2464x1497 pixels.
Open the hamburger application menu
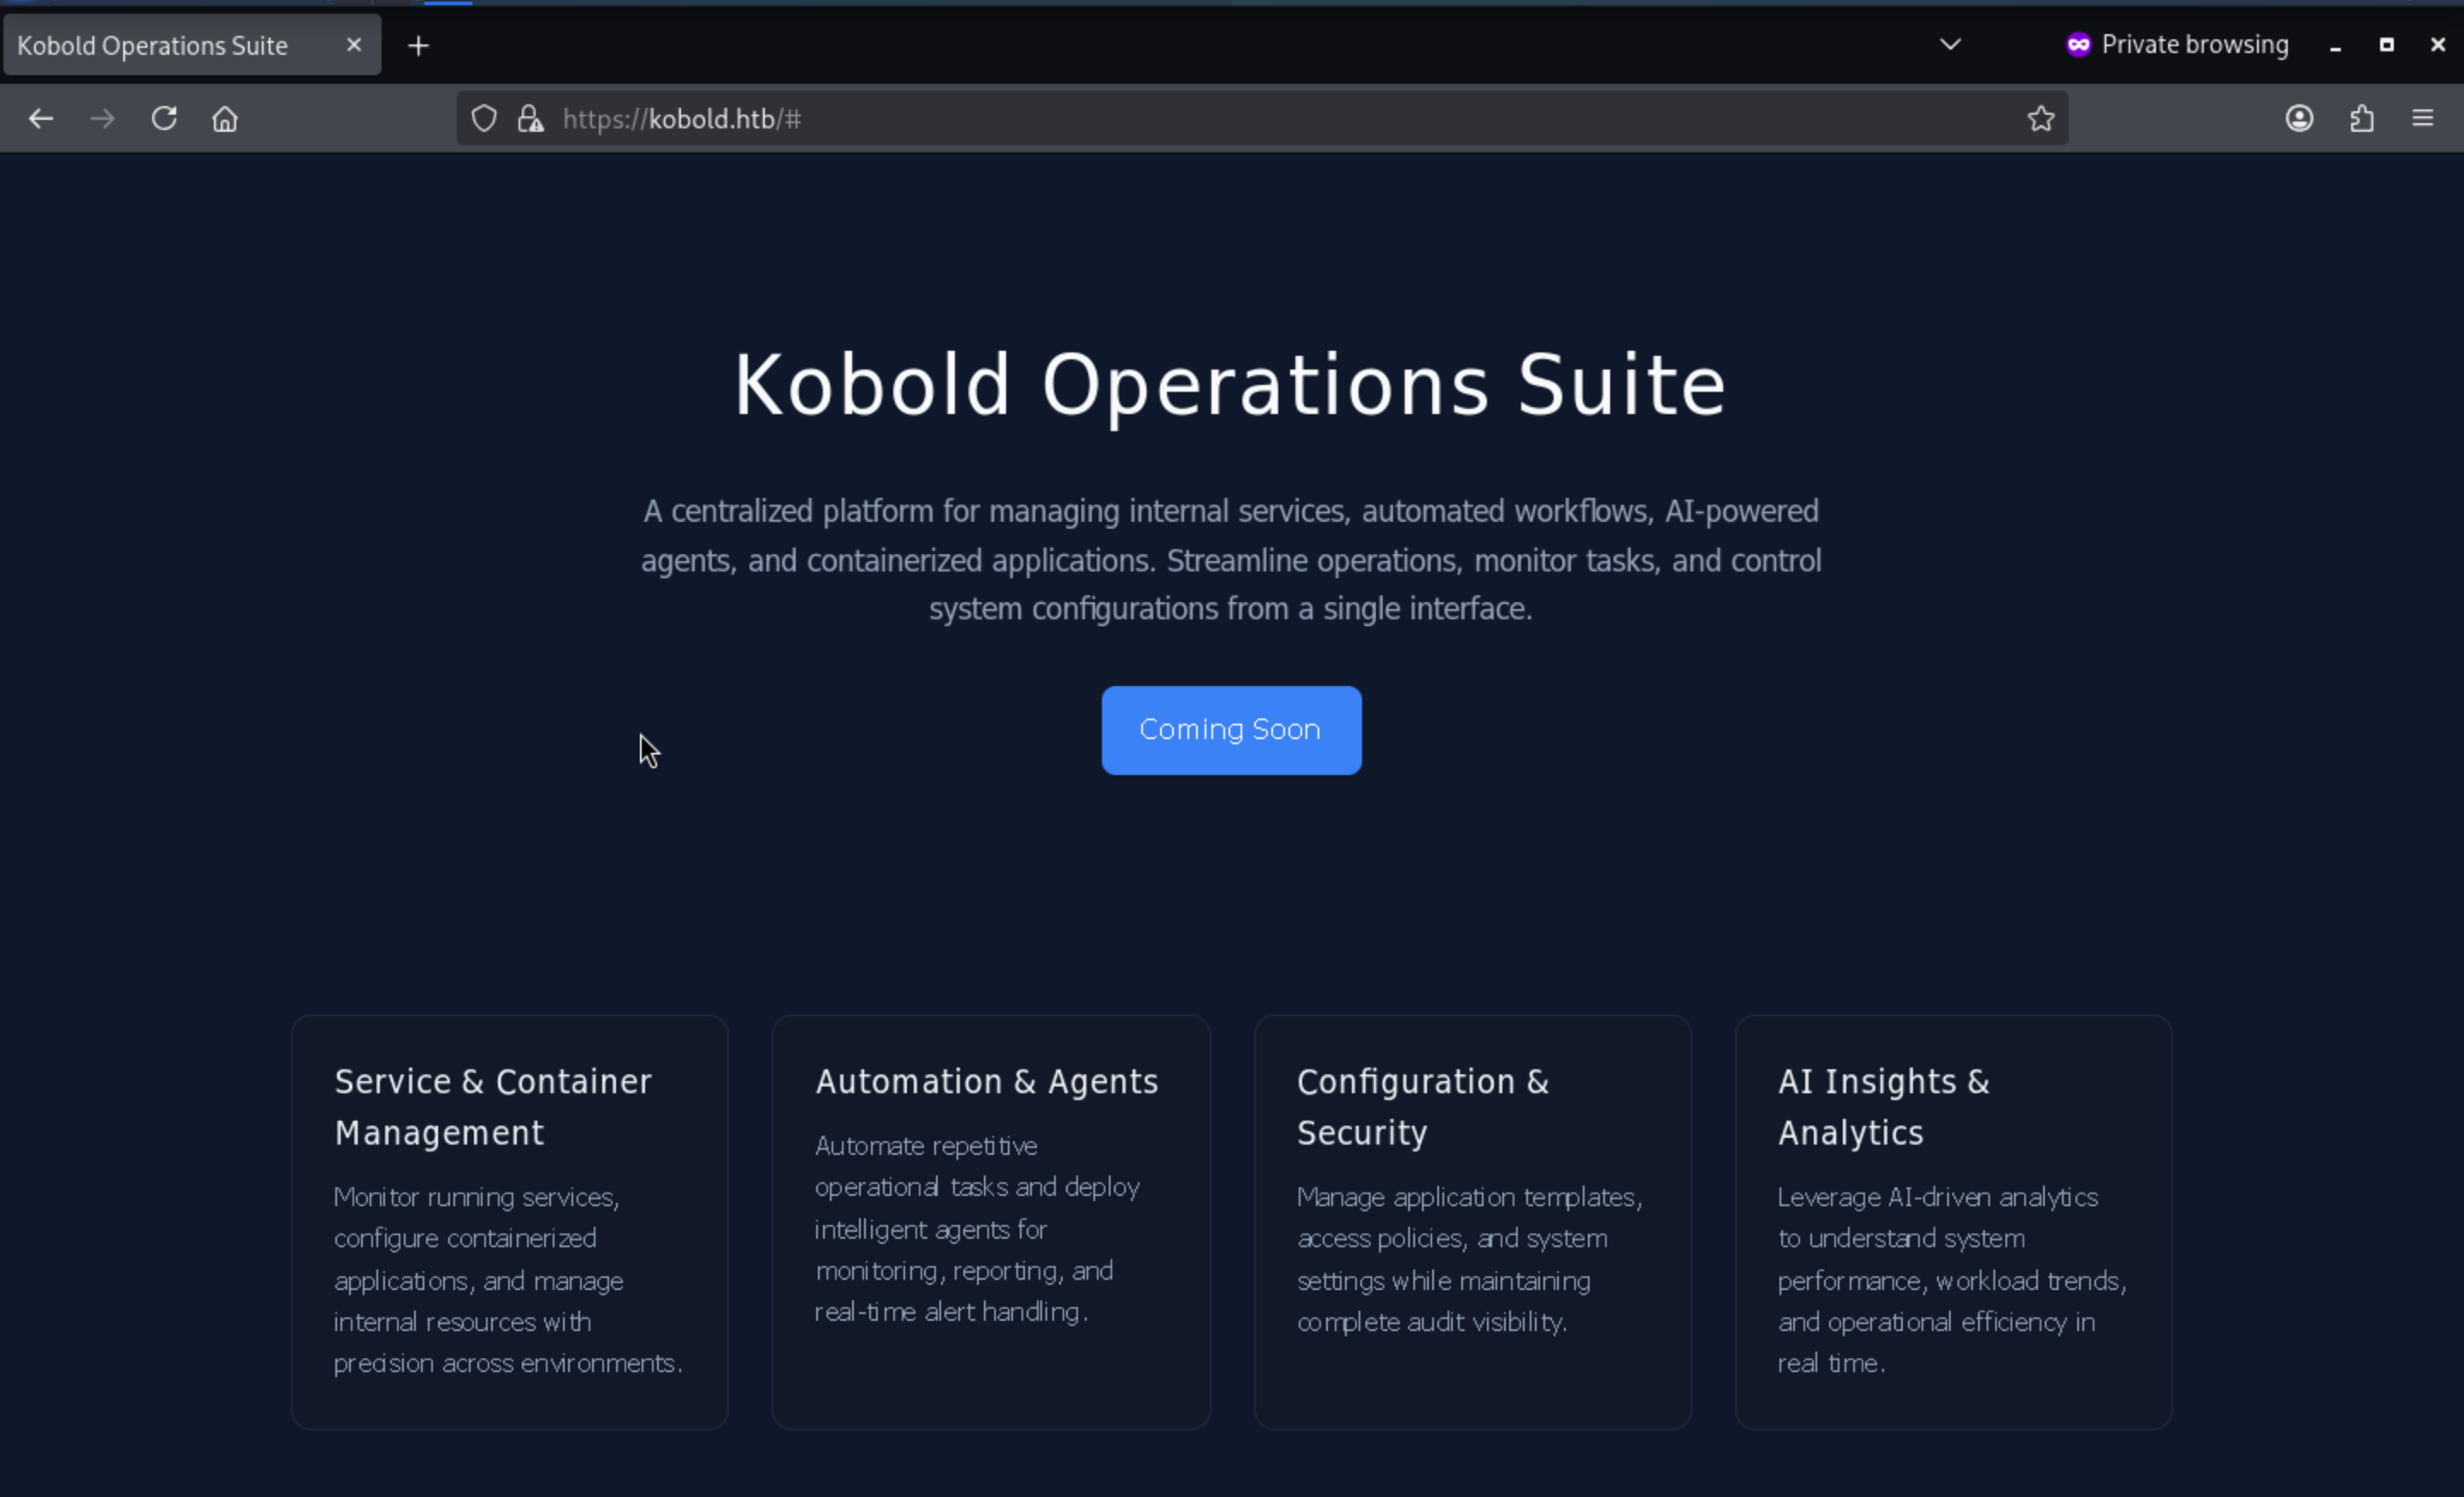click(2422, 119)
